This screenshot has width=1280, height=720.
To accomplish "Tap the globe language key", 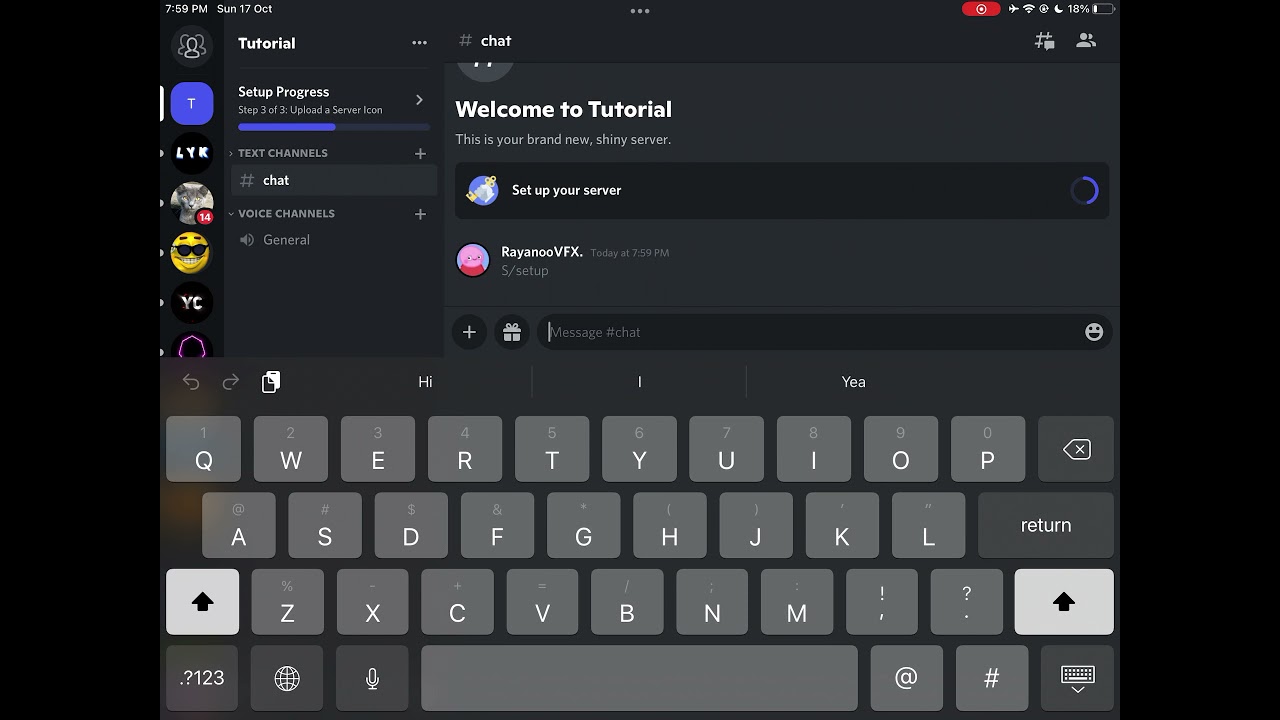I will [x=287, y=678].
